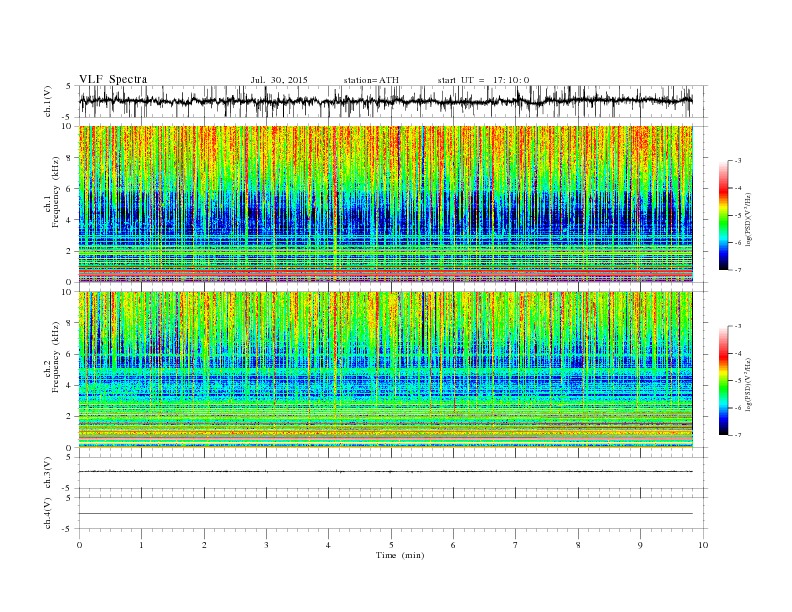Click the "ch.1(V)" waveform axis label
The image size is (792, 612).
point(48,101)
